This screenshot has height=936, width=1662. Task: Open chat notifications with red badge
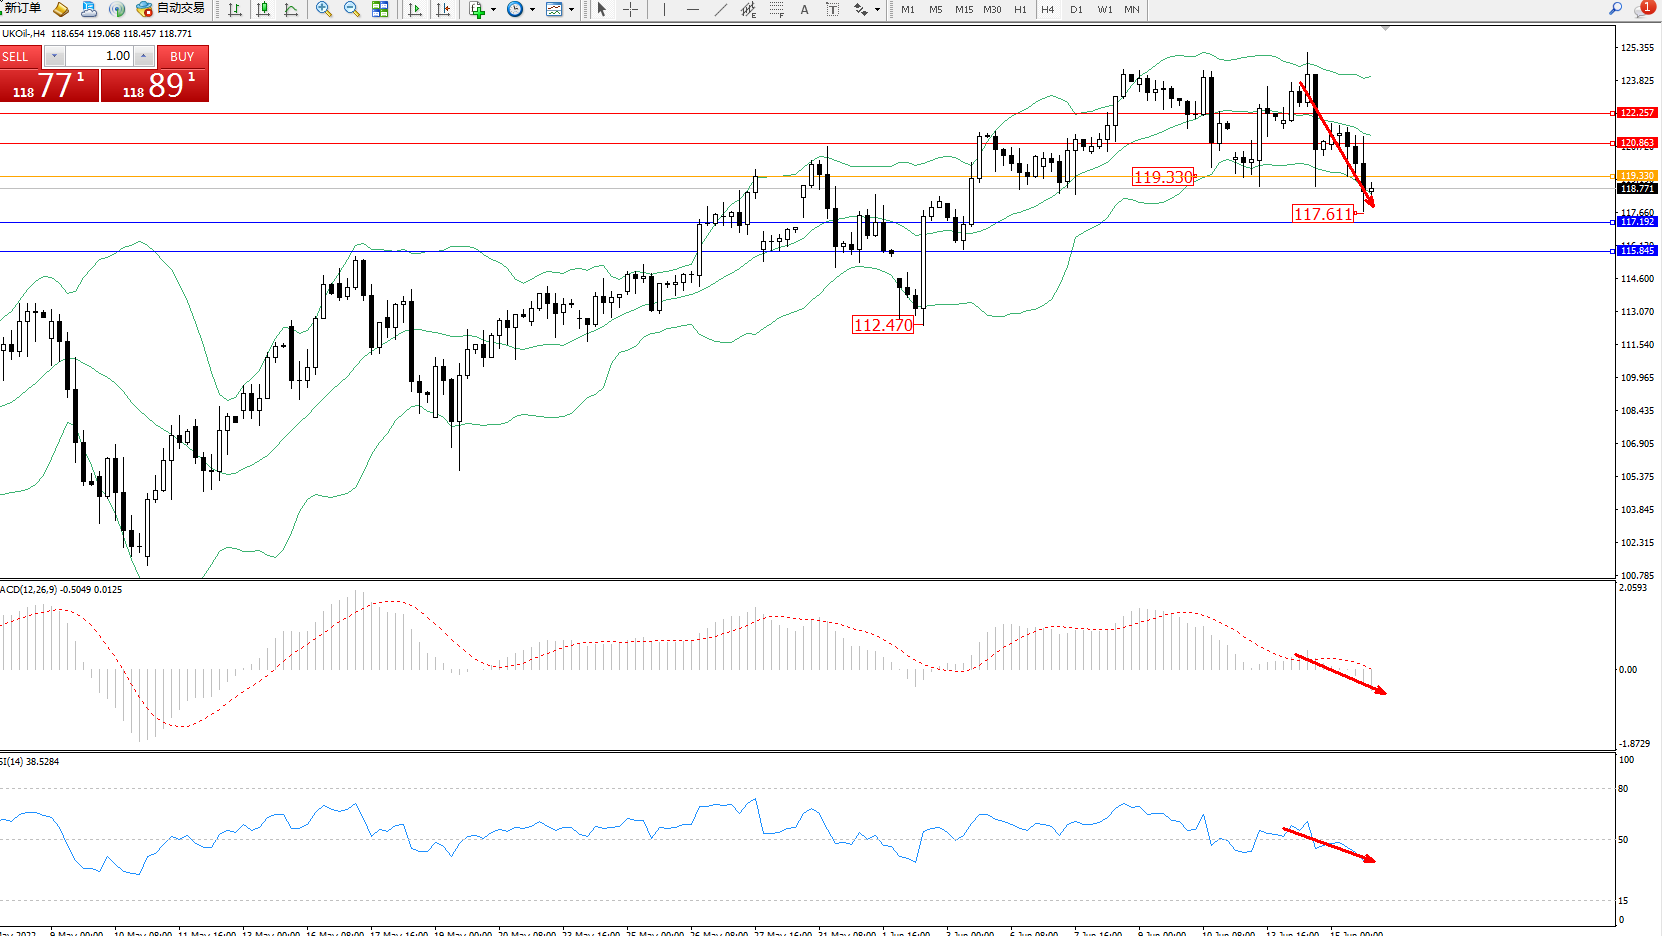pos(1643,9)
